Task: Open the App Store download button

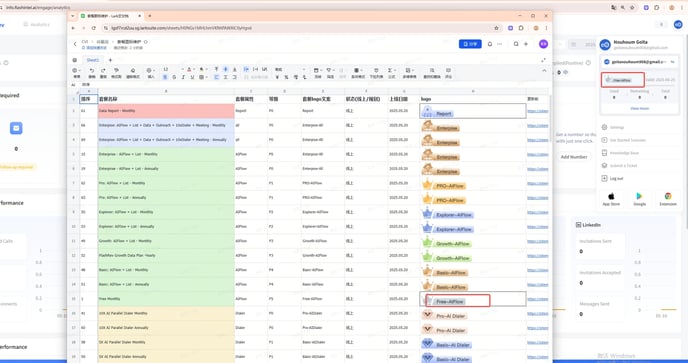Action: click(611, 199)
